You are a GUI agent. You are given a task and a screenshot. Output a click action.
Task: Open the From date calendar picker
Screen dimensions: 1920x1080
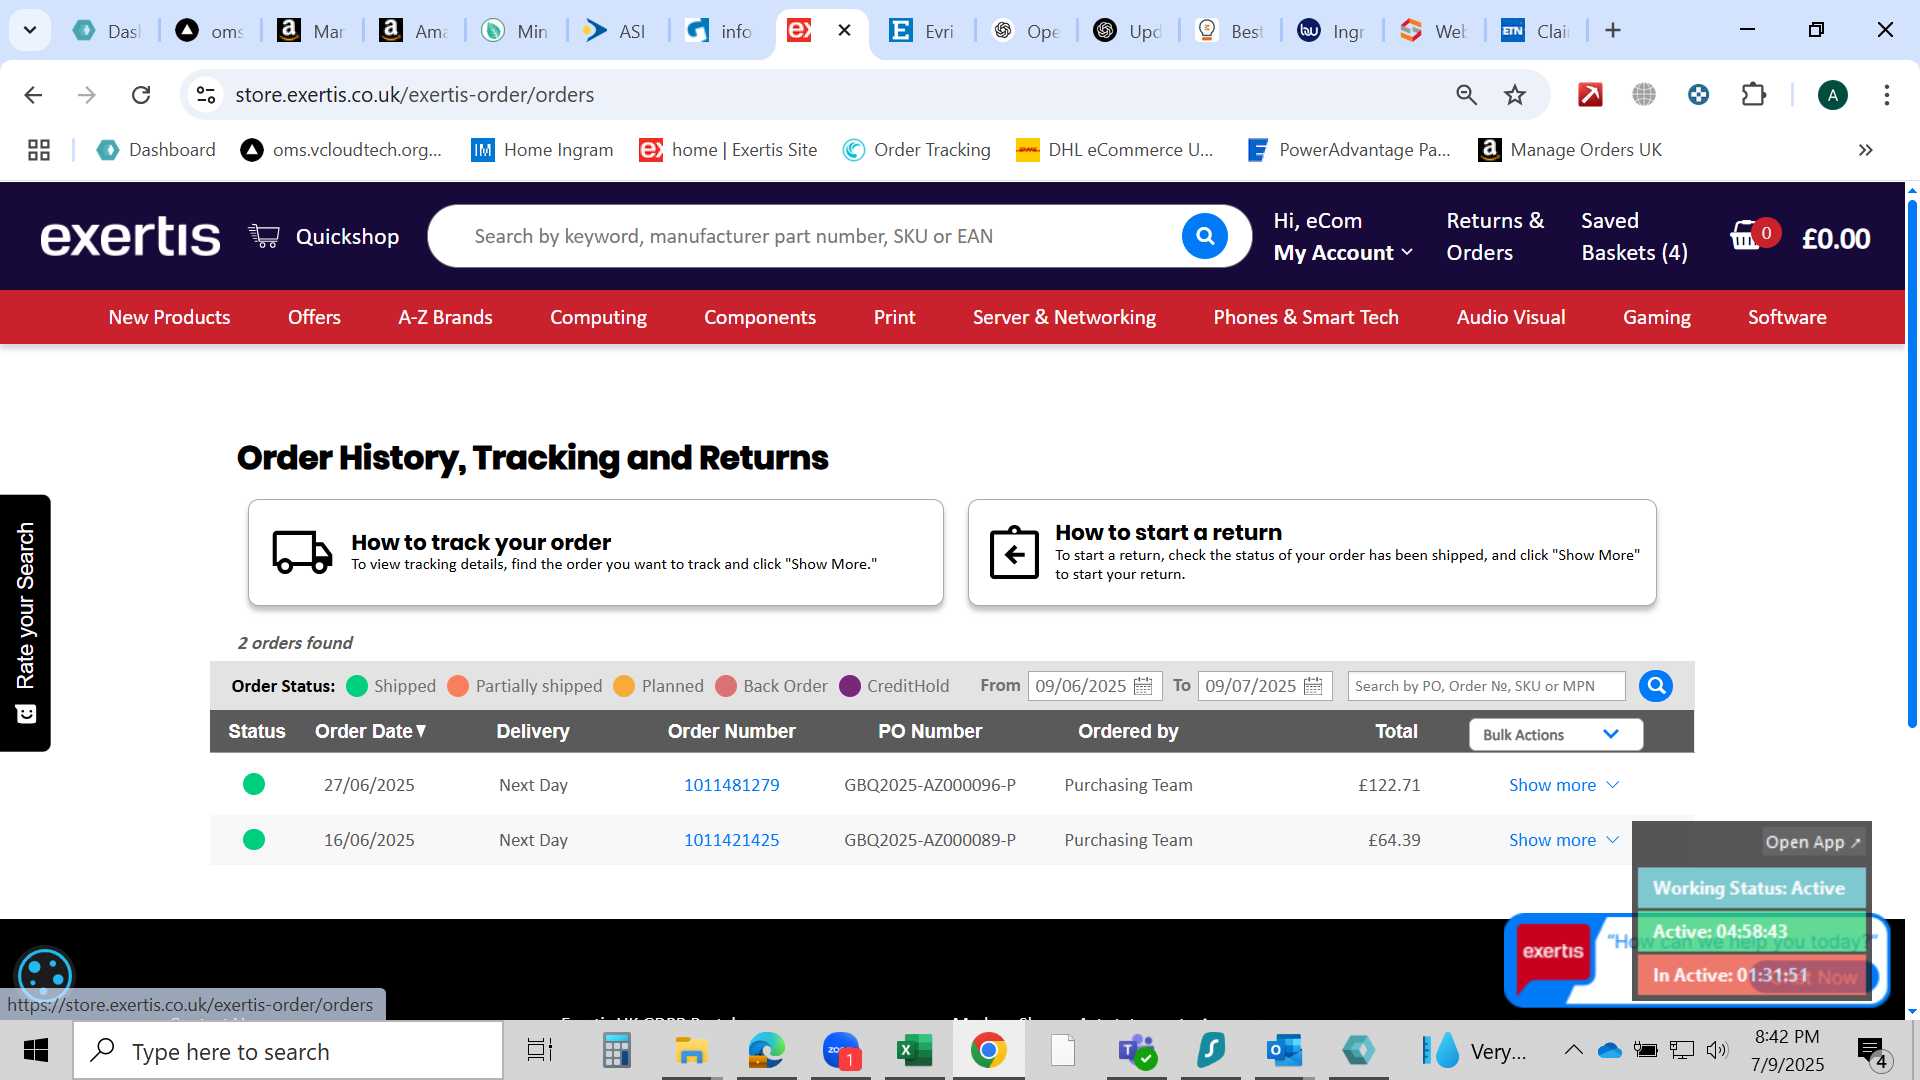pyautogui.click(x=1143, y=686)
